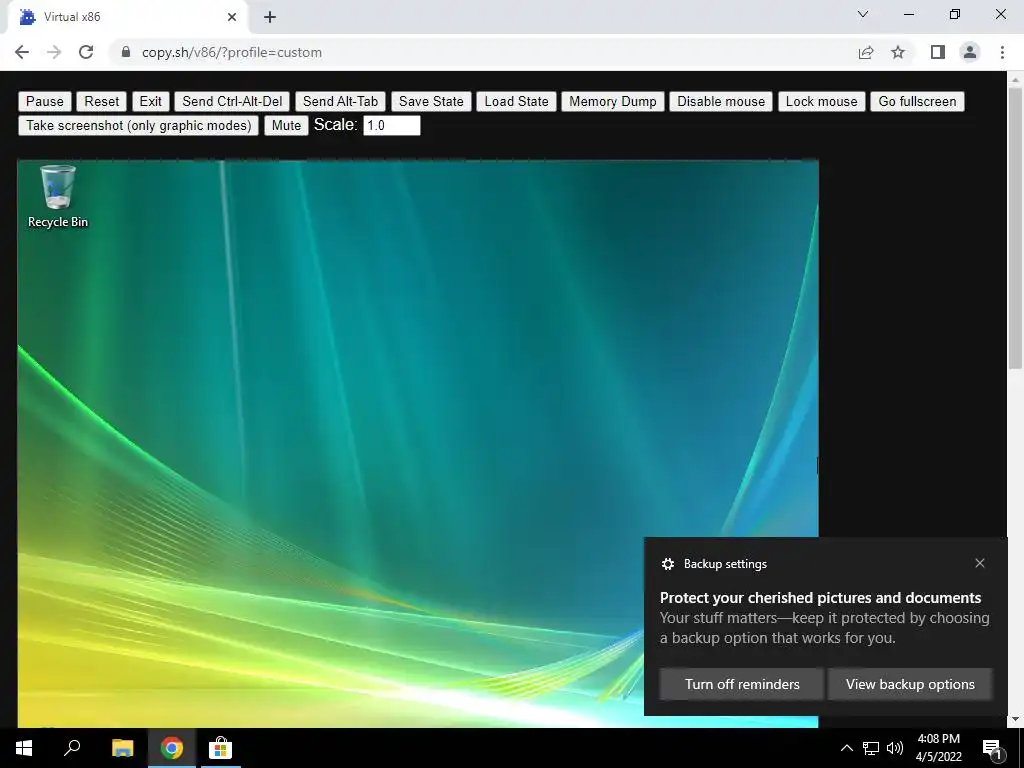Open Windows Start menu
This screenshot has height=768, width=1024.
(24, 748)
